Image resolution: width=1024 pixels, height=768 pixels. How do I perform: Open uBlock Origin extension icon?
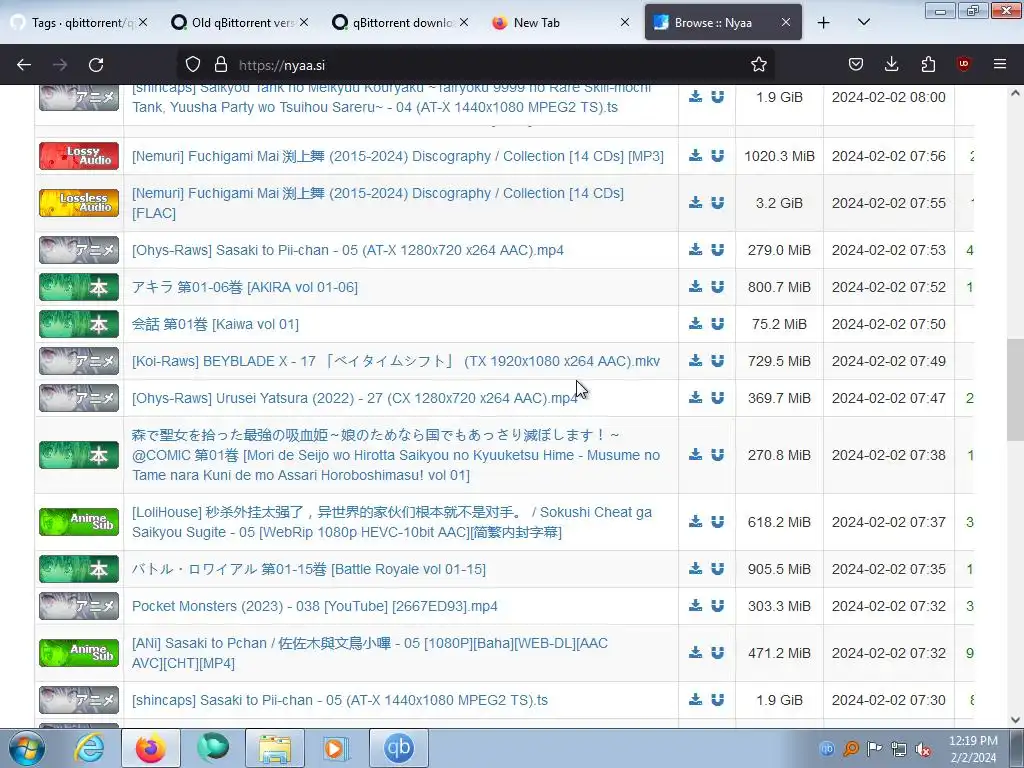[x=963, y=64]
